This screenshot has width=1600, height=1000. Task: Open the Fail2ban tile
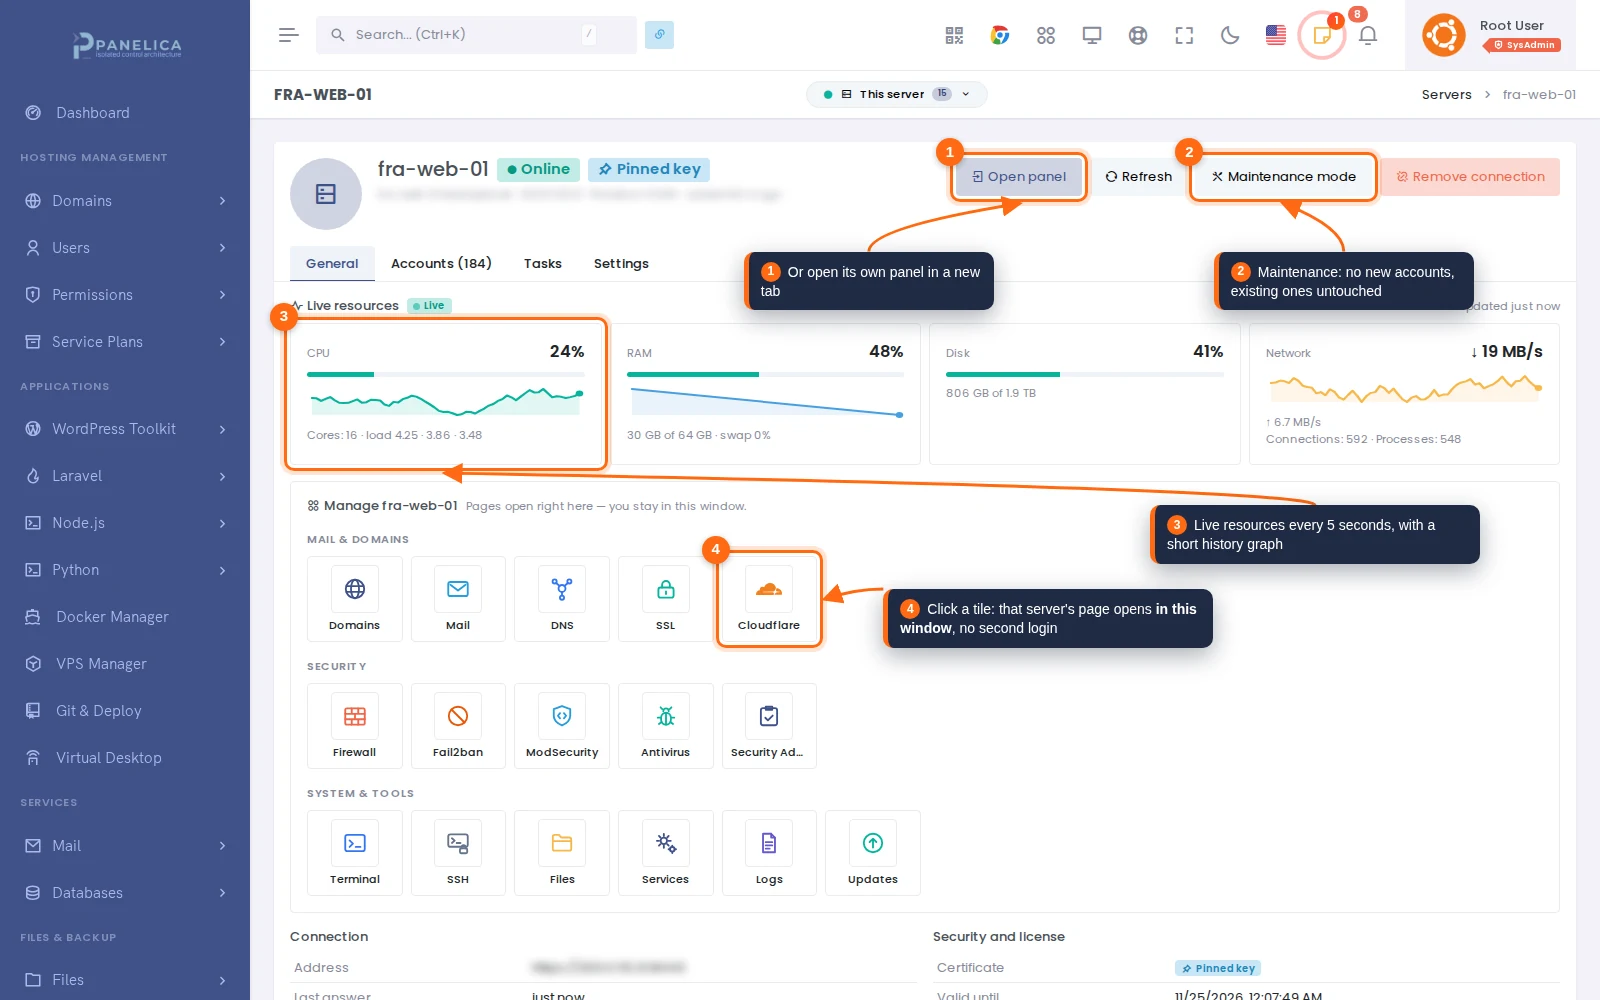click(458, 726)
